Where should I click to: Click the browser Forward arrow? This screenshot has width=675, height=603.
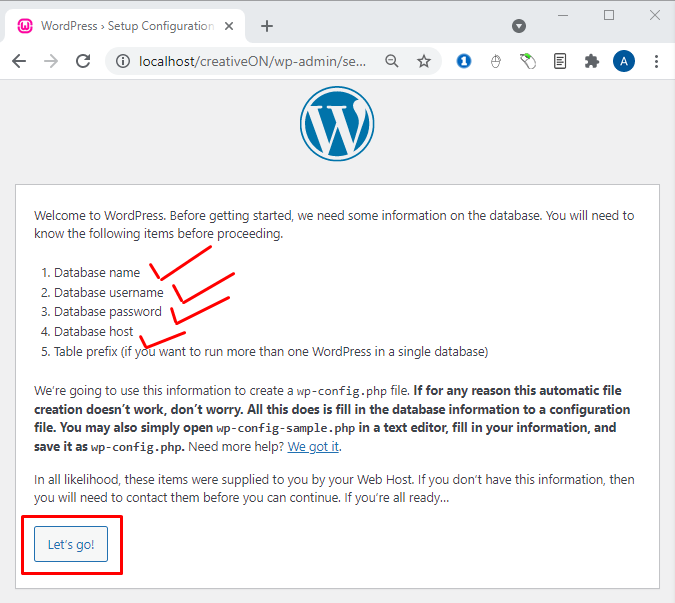51,61
